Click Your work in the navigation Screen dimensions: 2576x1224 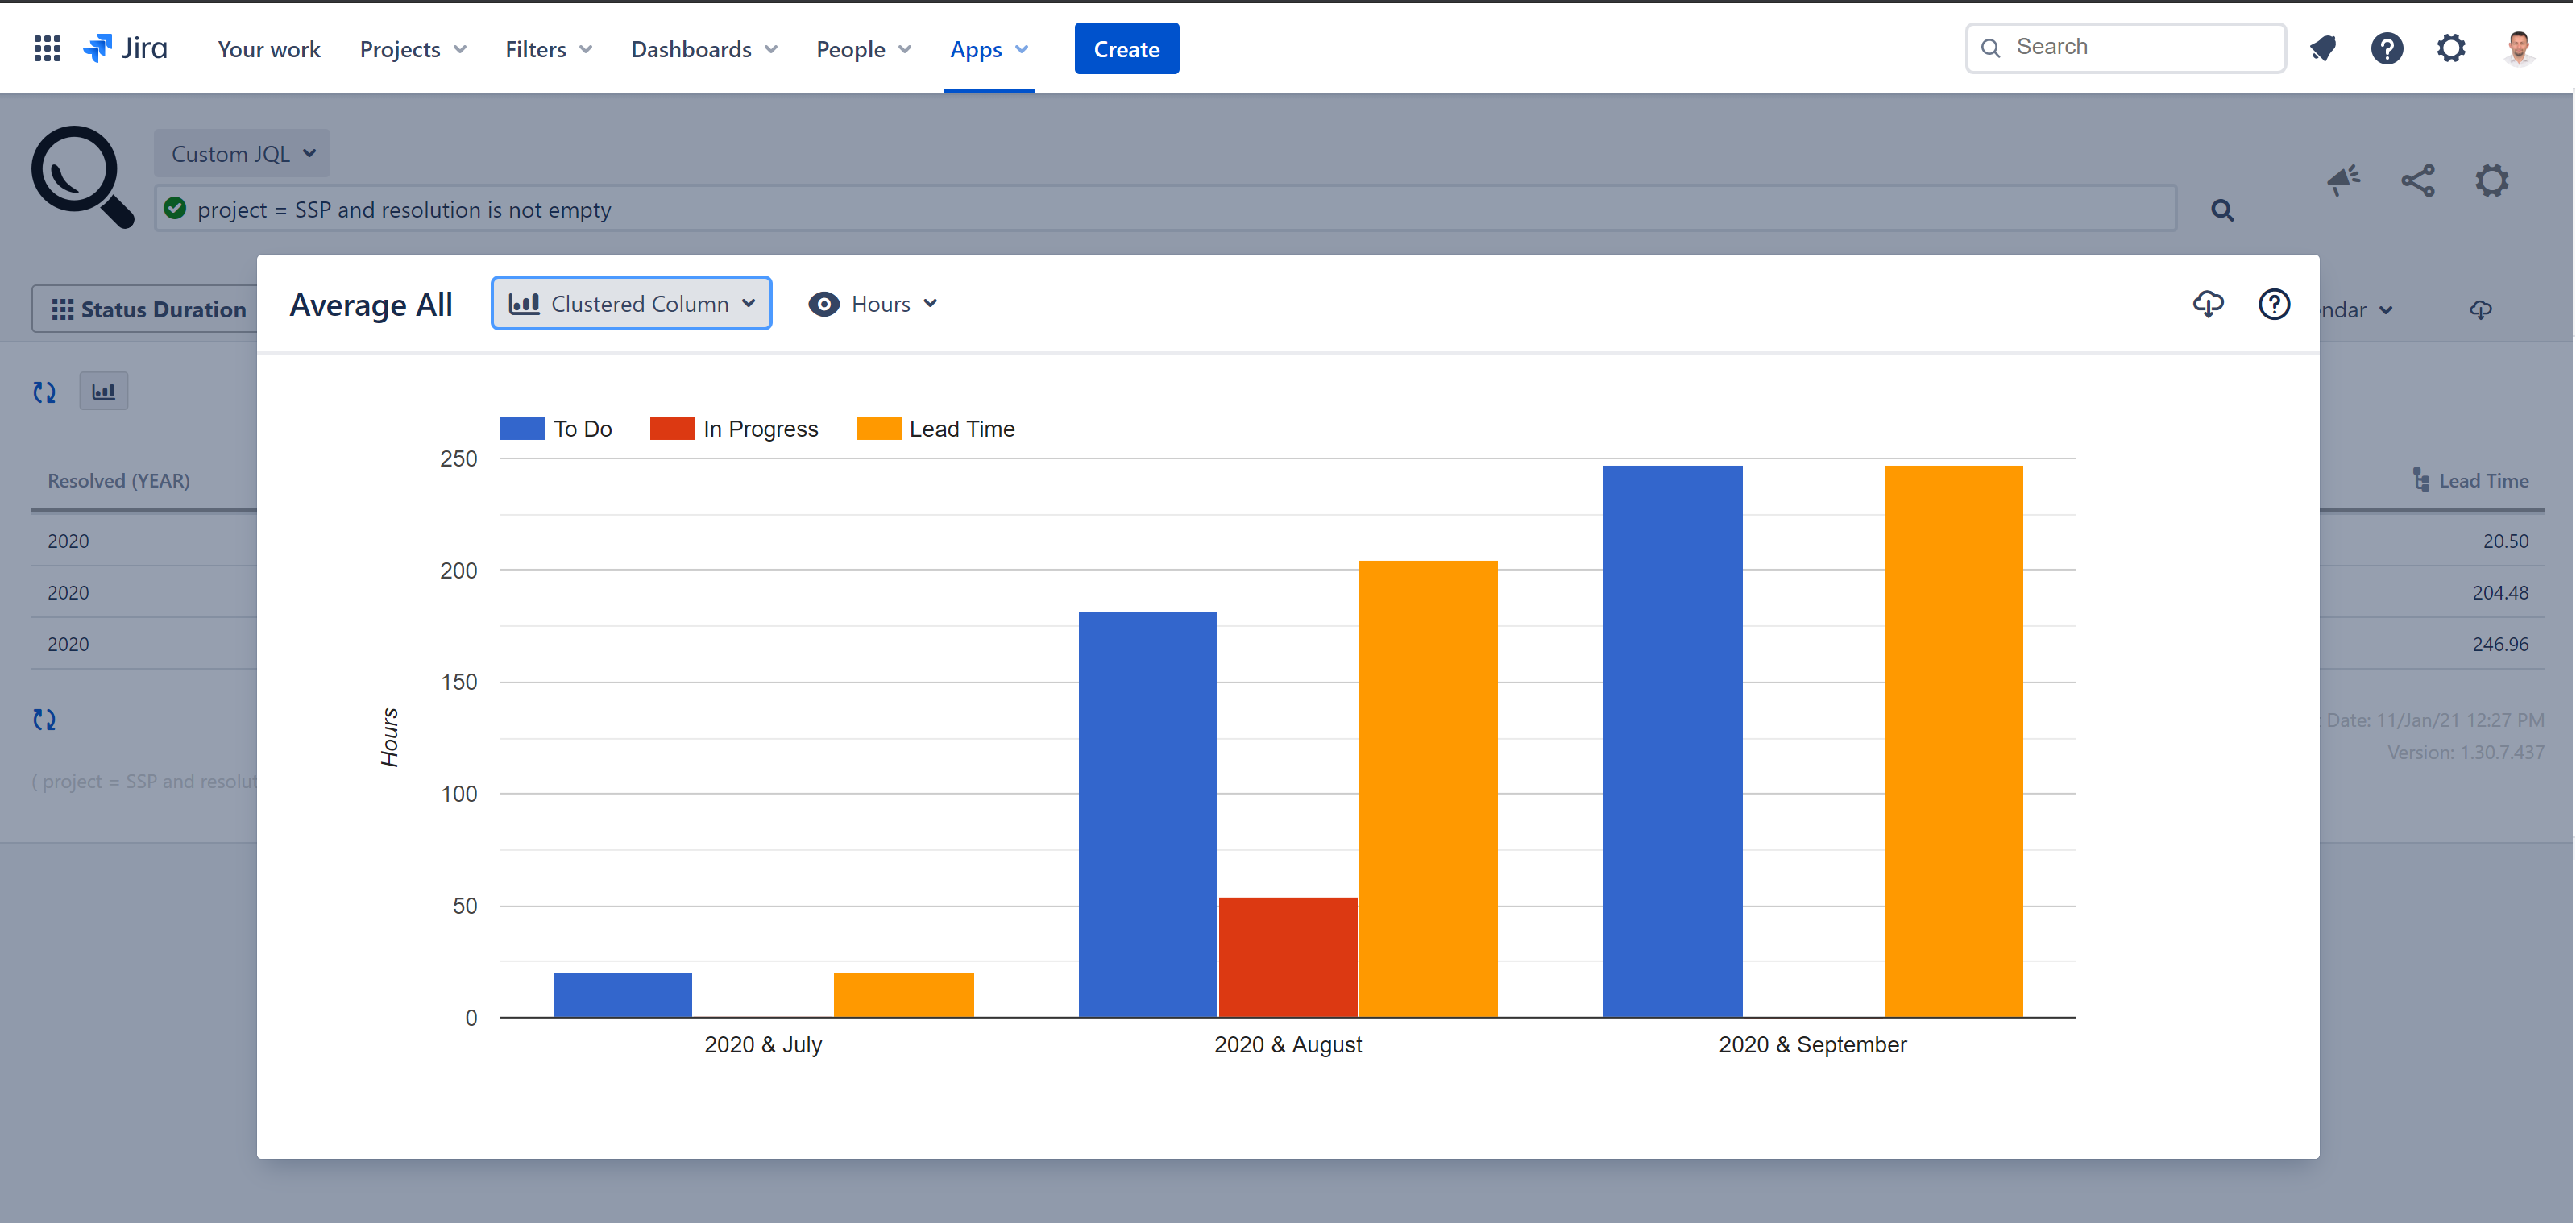(268, 48)
